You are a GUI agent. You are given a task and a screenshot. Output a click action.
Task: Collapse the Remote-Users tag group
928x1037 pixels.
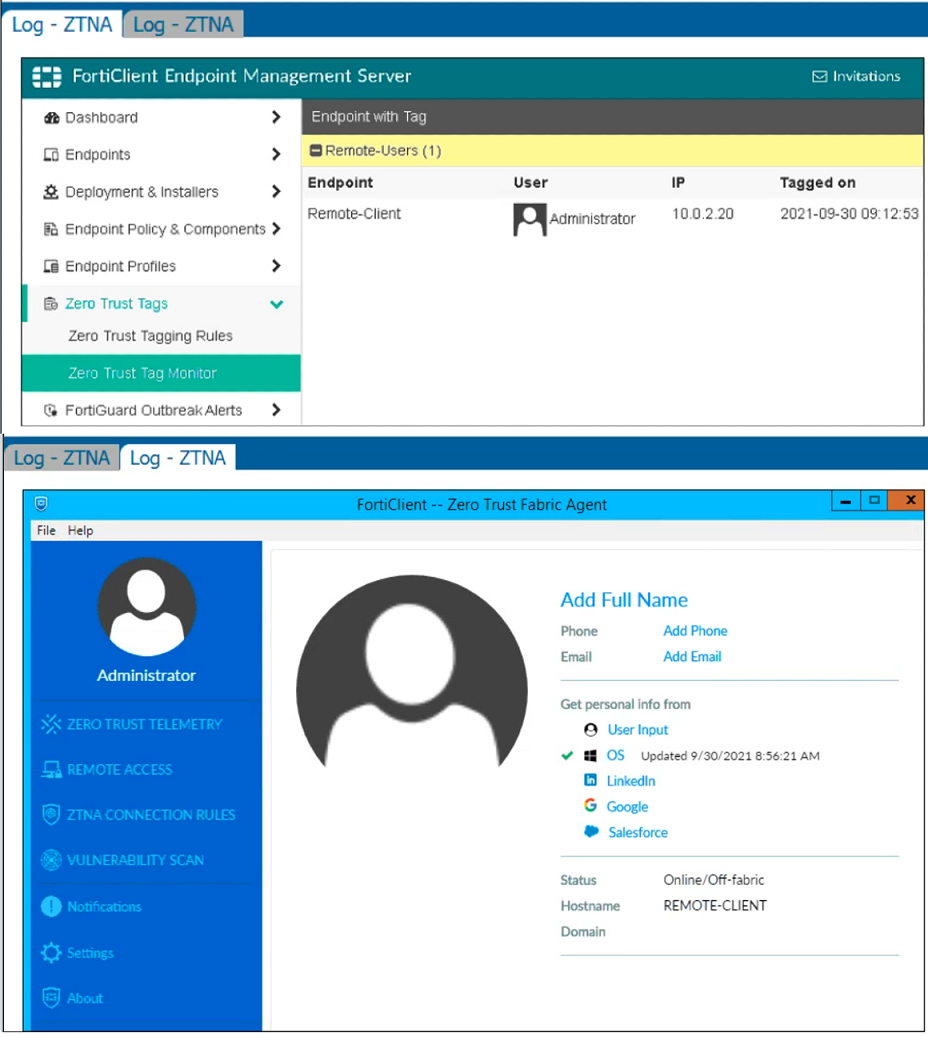(316, 151)
